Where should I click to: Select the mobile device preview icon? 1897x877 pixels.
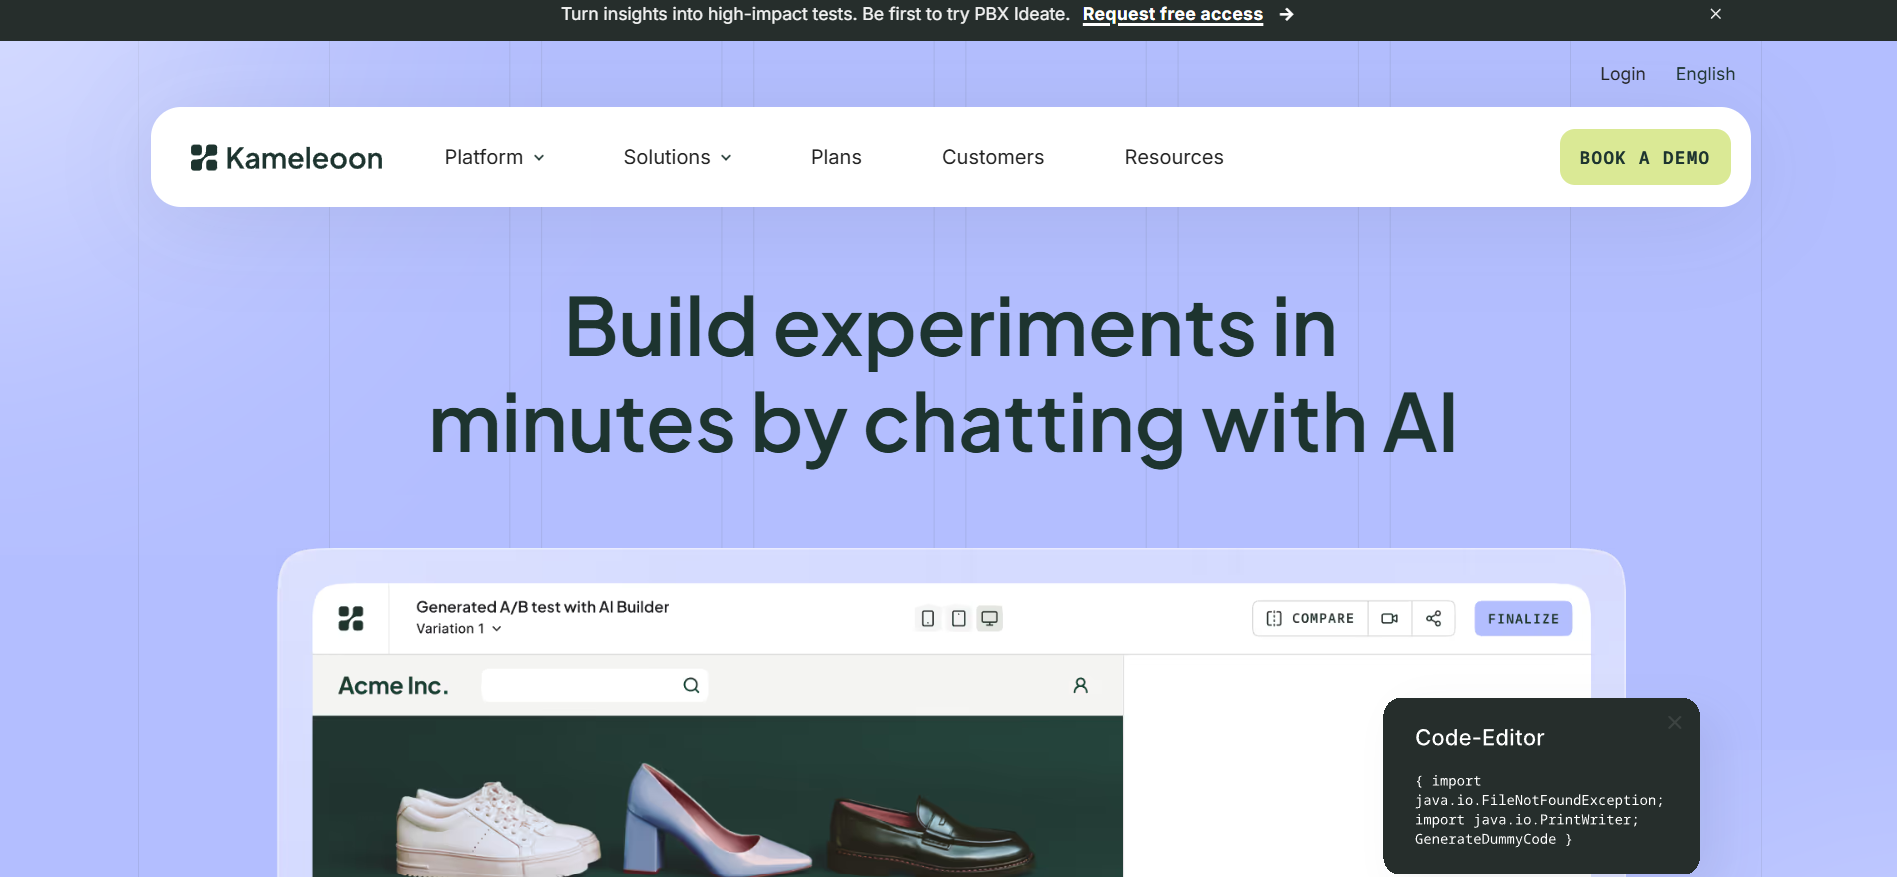point(928,619)
